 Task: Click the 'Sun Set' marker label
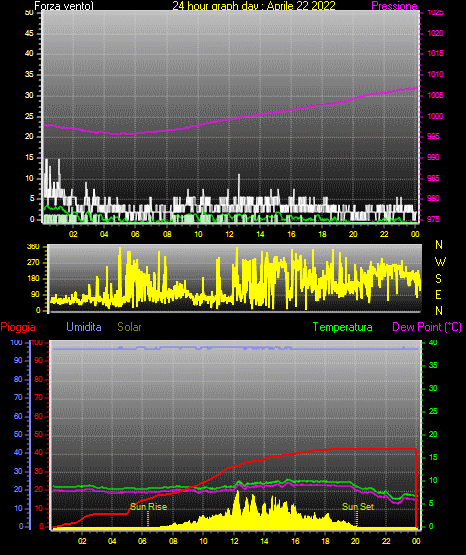[x=358, y=507]
